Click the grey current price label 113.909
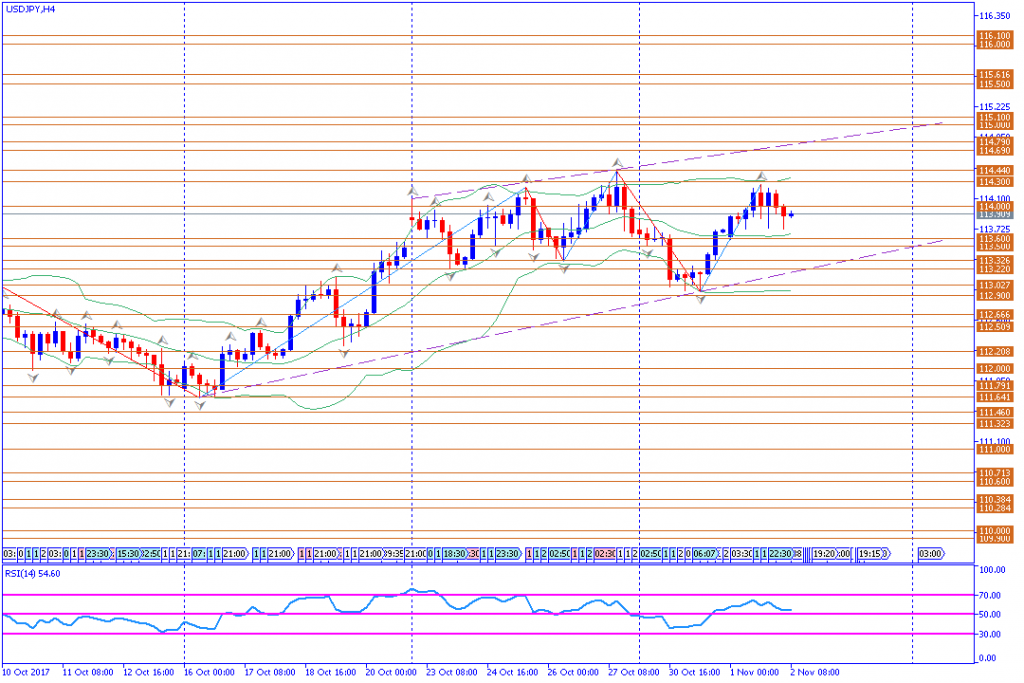This screenshot has height=683, width=1024. tap(996, 214)
